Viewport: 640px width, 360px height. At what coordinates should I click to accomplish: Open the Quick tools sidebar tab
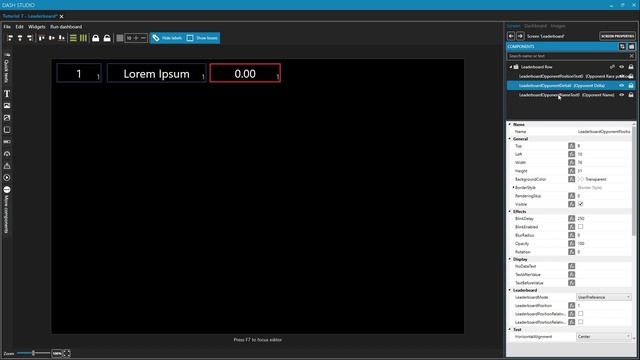7,68
